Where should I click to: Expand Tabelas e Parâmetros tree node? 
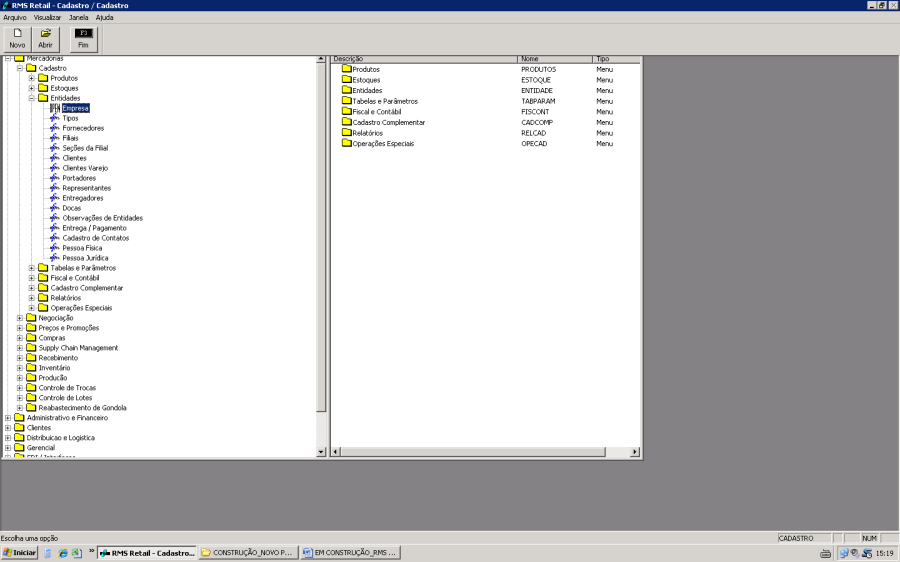tap(32, 268)
